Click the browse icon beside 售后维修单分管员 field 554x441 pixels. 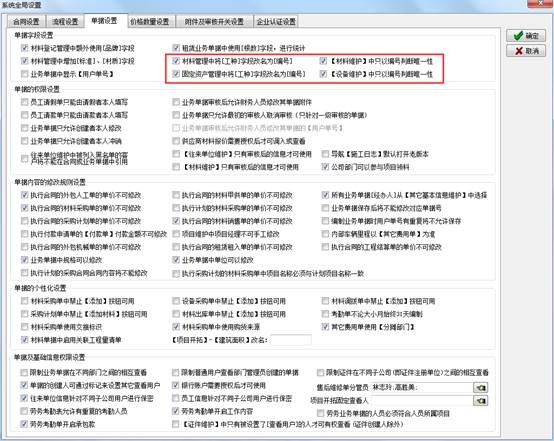[481, 388]
